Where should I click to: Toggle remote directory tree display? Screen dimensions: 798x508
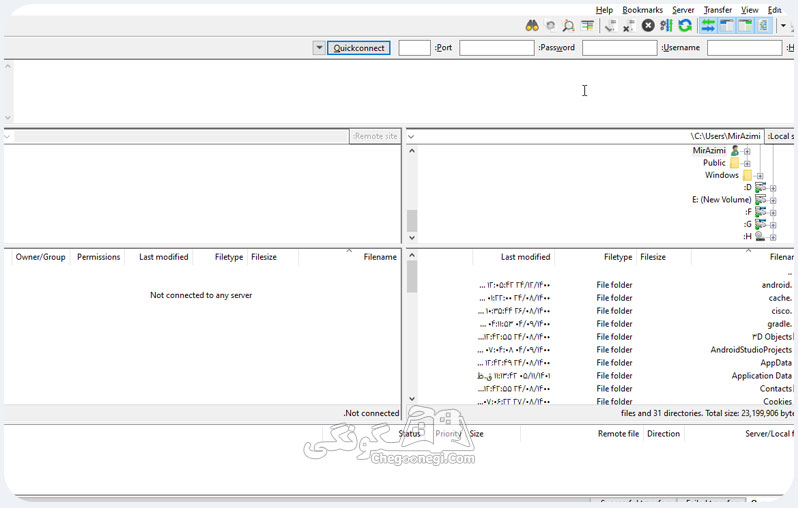pyautogui.click(x=727, y=25)
